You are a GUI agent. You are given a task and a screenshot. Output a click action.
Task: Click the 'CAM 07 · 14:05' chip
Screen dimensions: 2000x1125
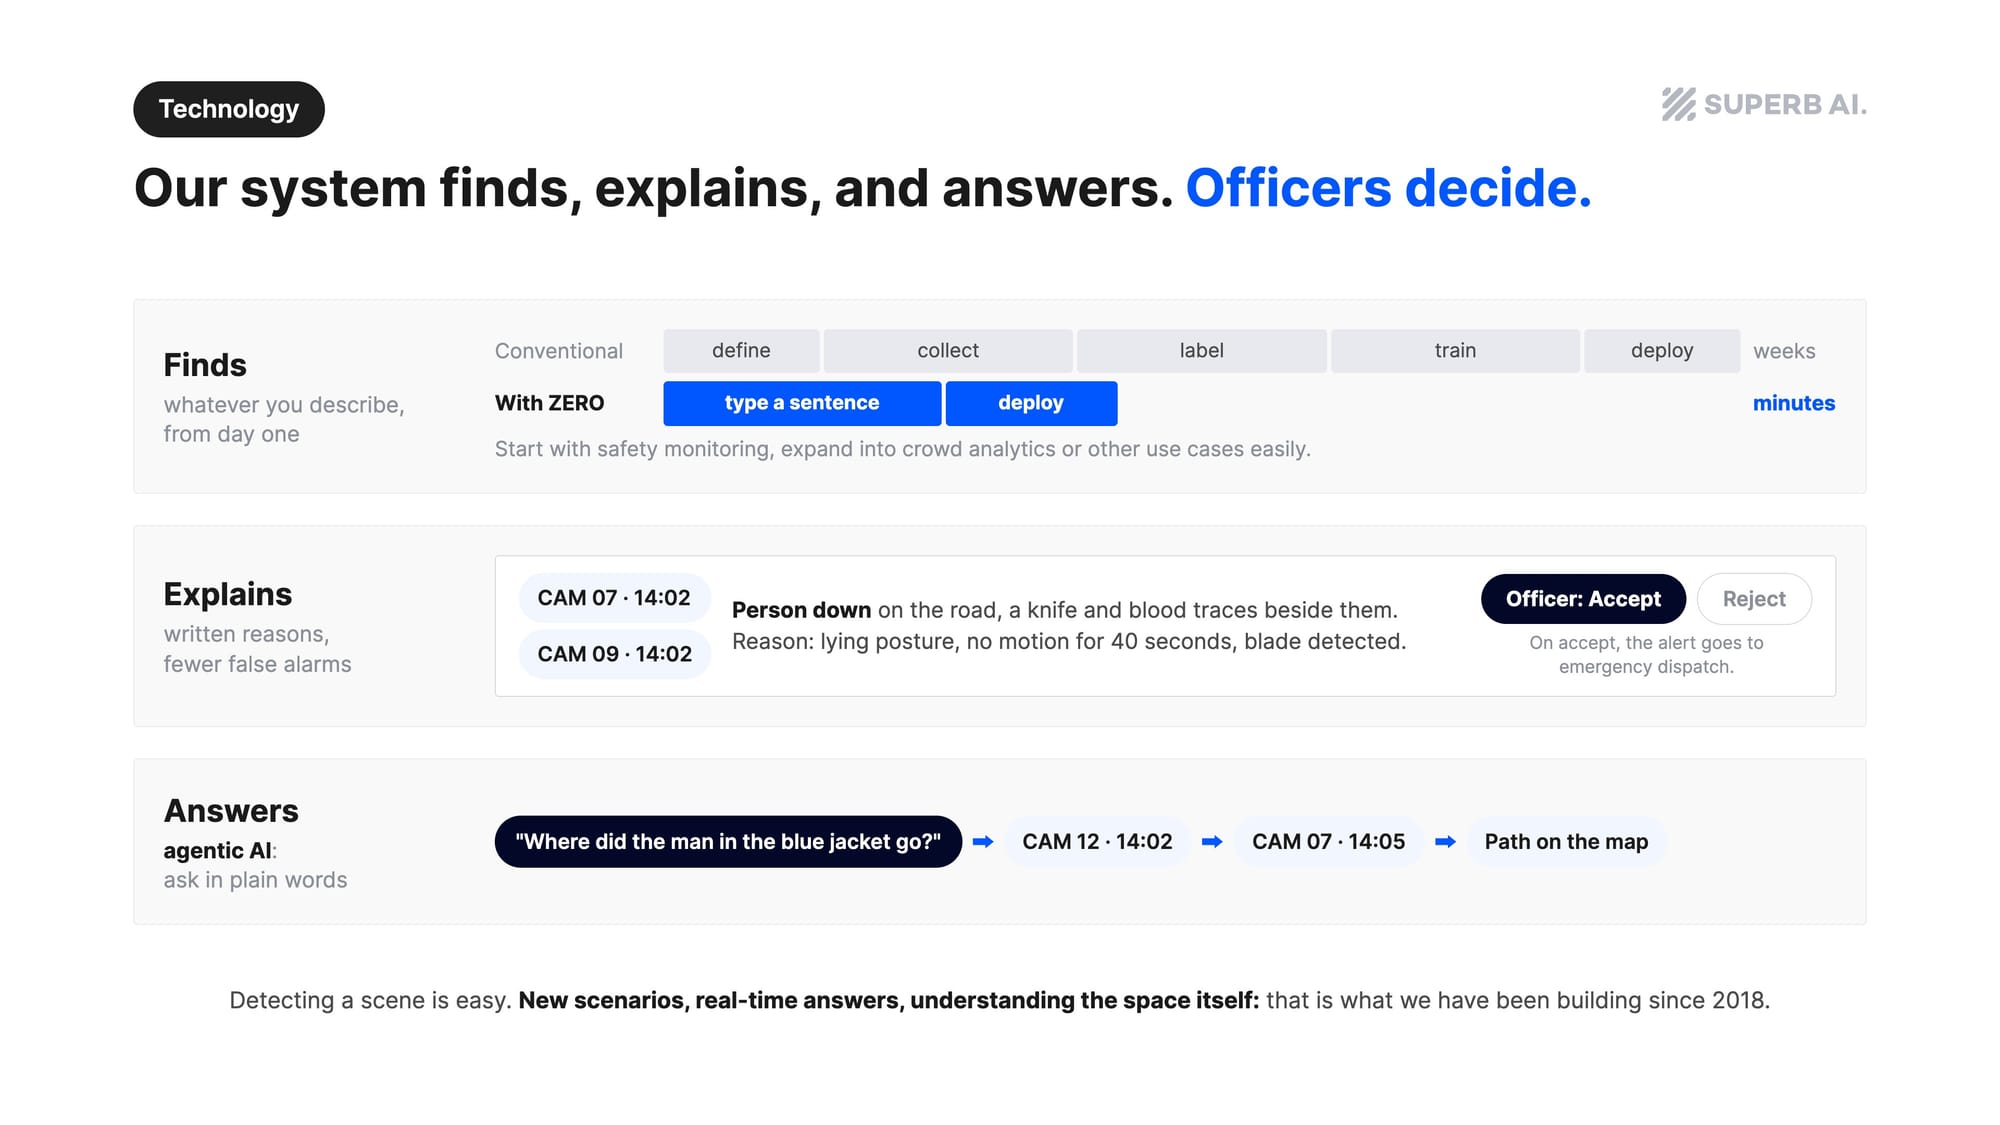tap(1328, 842)
